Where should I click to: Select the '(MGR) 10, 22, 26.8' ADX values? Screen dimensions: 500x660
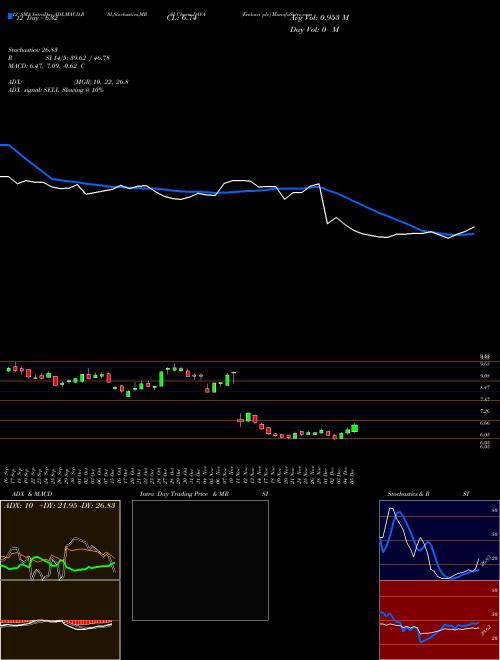[x=101, y=82]
